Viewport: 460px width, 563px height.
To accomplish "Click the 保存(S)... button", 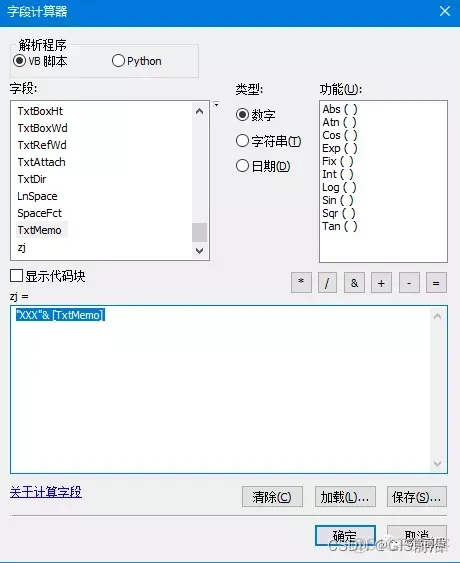I will [x=417, y=497].
